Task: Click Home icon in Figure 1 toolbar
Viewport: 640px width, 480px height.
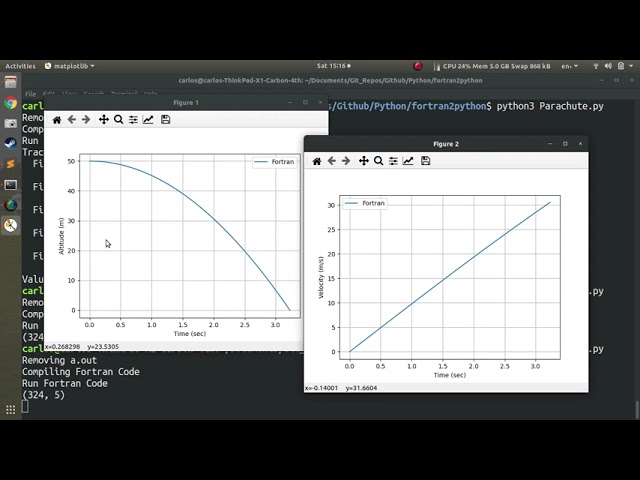Action: coord(57,120)
